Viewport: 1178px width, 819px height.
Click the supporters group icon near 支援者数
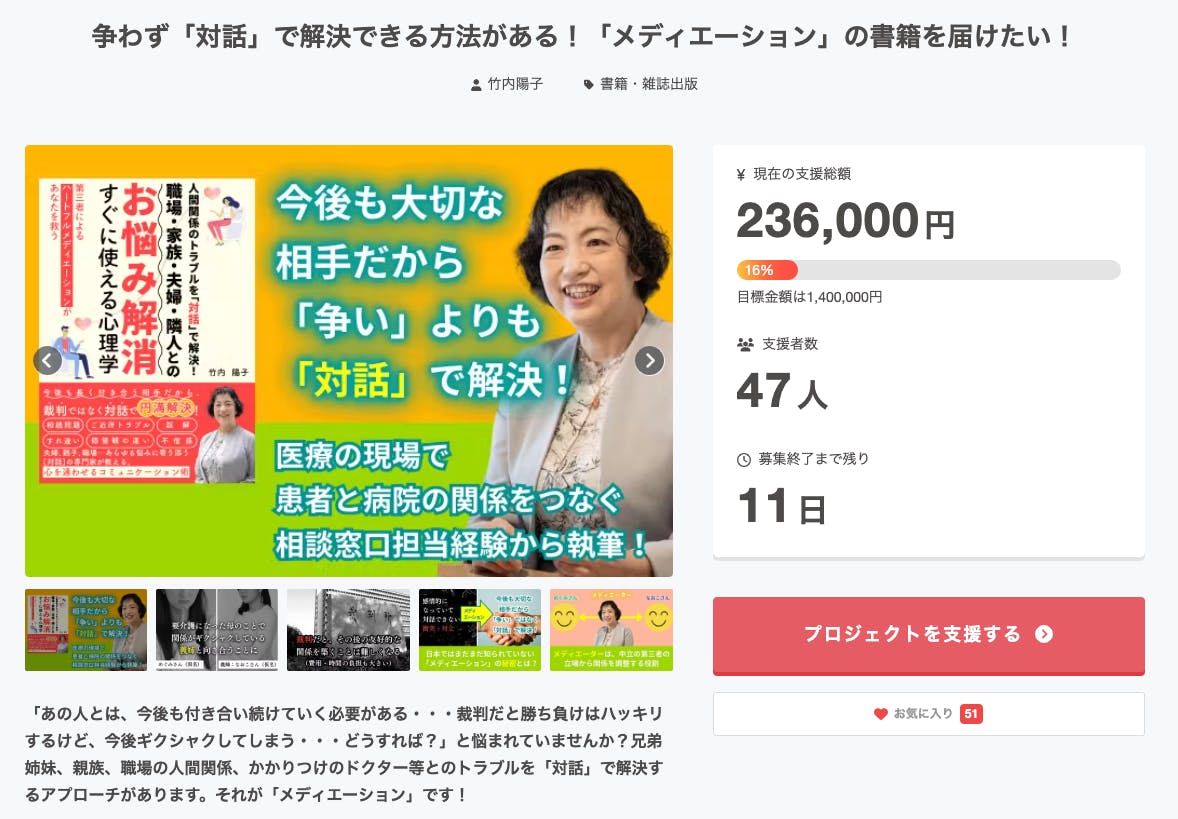[x=745, y=344]
